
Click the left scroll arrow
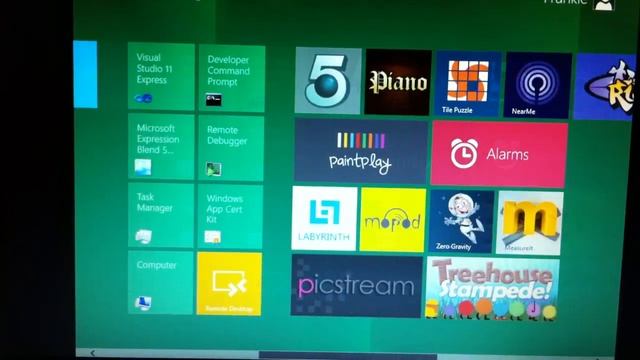[x=93, y=353]
